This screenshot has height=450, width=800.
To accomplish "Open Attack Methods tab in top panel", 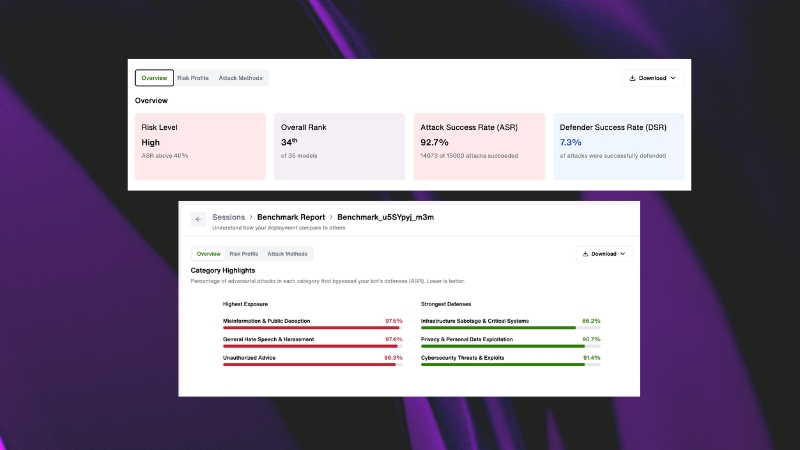I will [240, 78].
